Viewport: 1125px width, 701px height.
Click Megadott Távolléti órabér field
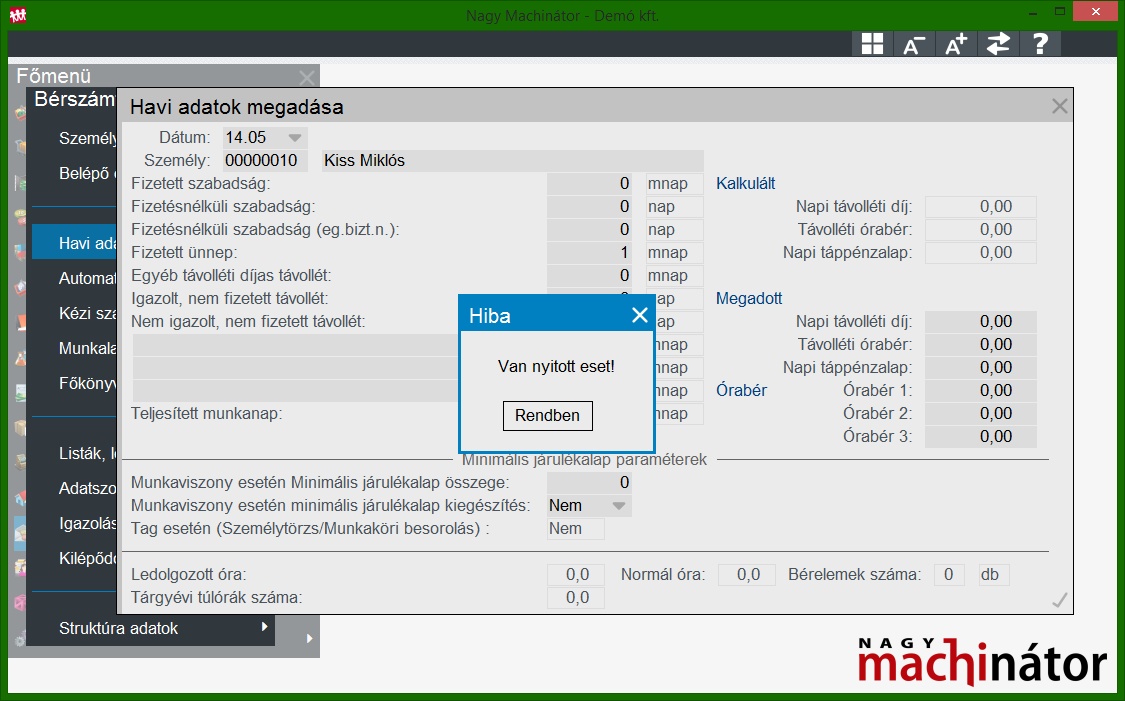click(981, 344)
